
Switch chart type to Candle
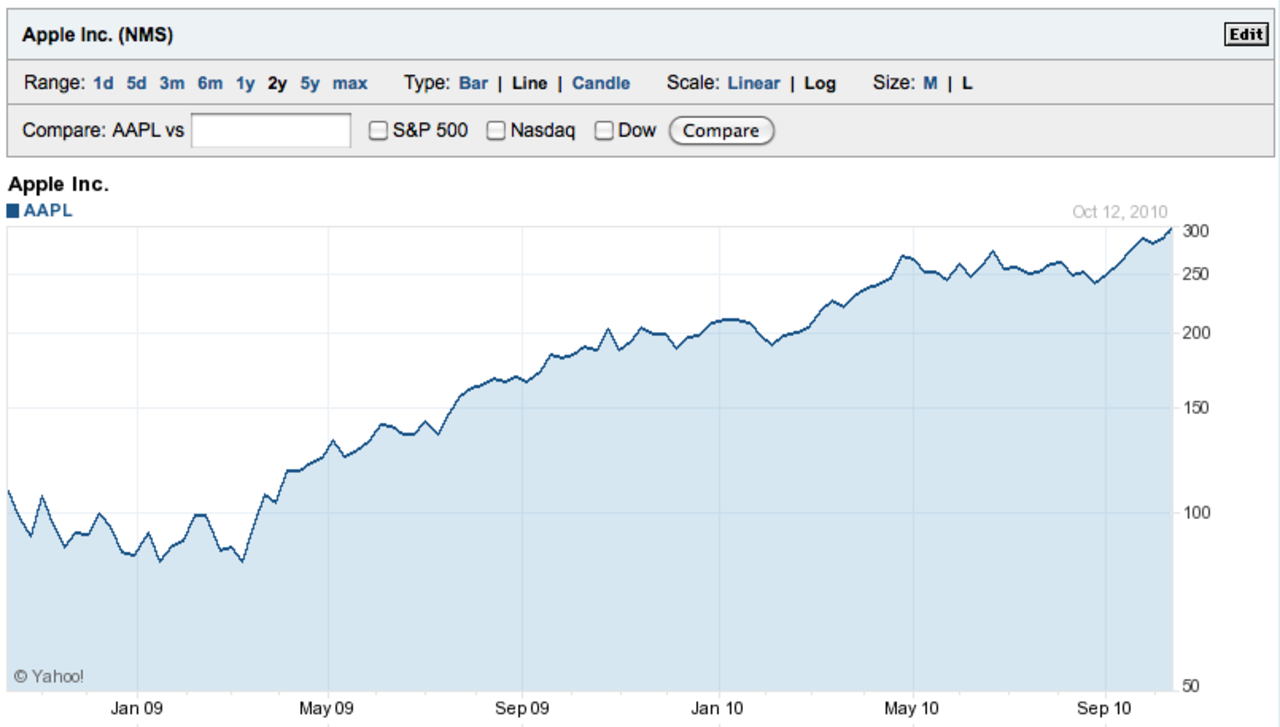click(x=601, y=84)
